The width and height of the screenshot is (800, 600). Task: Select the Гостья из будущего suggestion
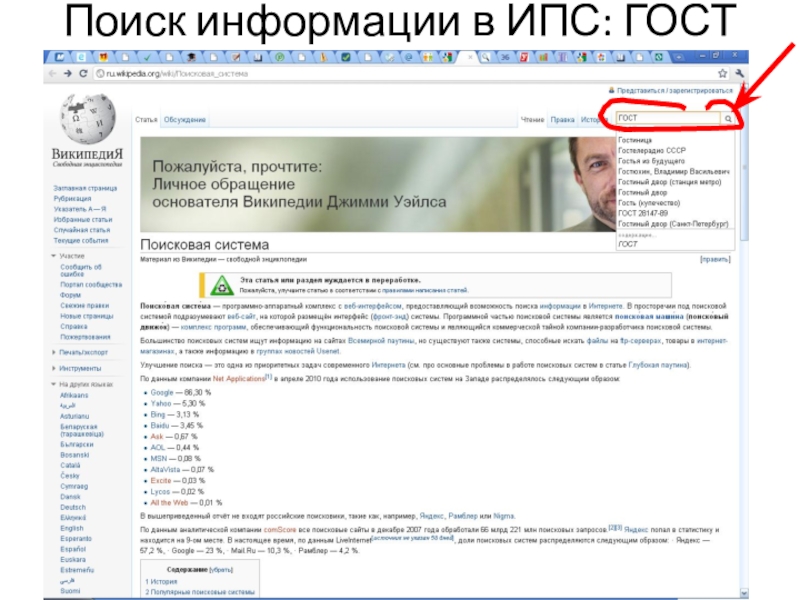point(651,161)
